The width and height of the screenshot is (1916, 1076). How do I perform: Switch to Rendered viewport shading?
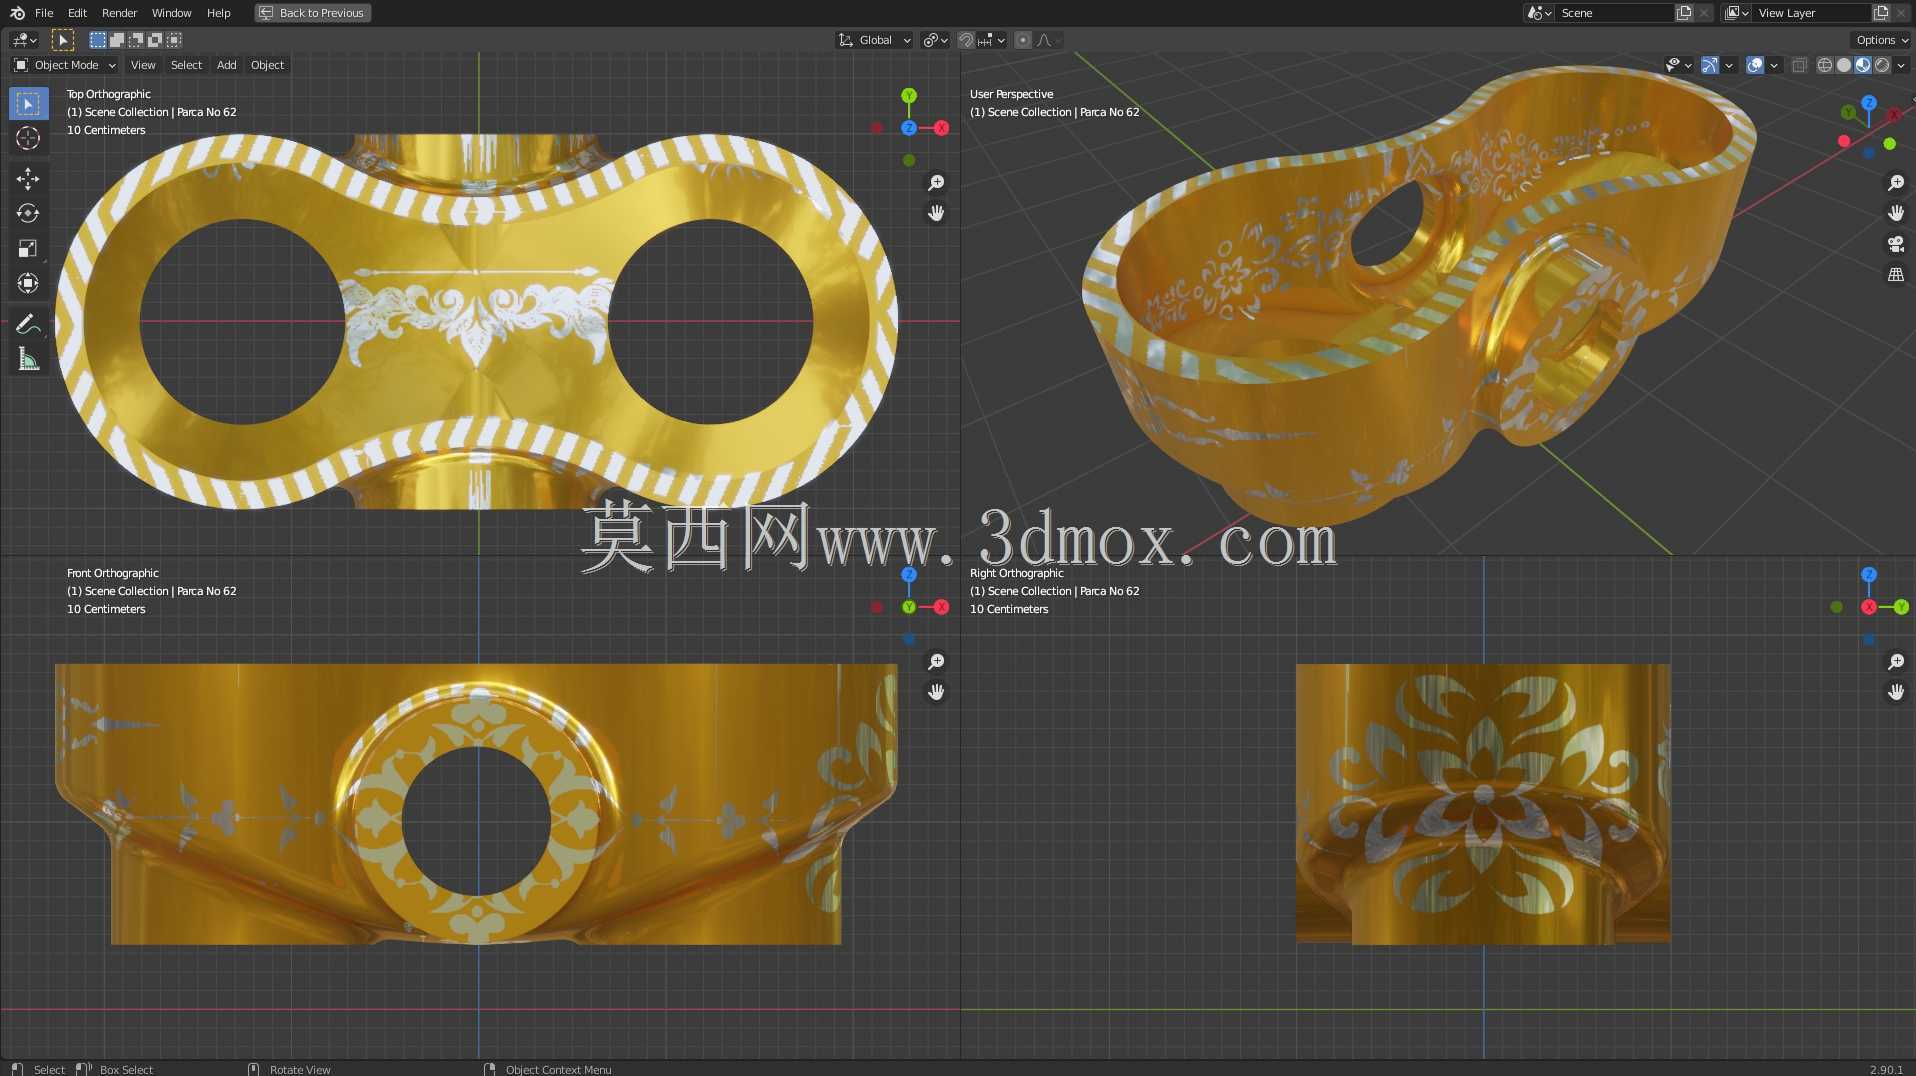pos(1882,65)
